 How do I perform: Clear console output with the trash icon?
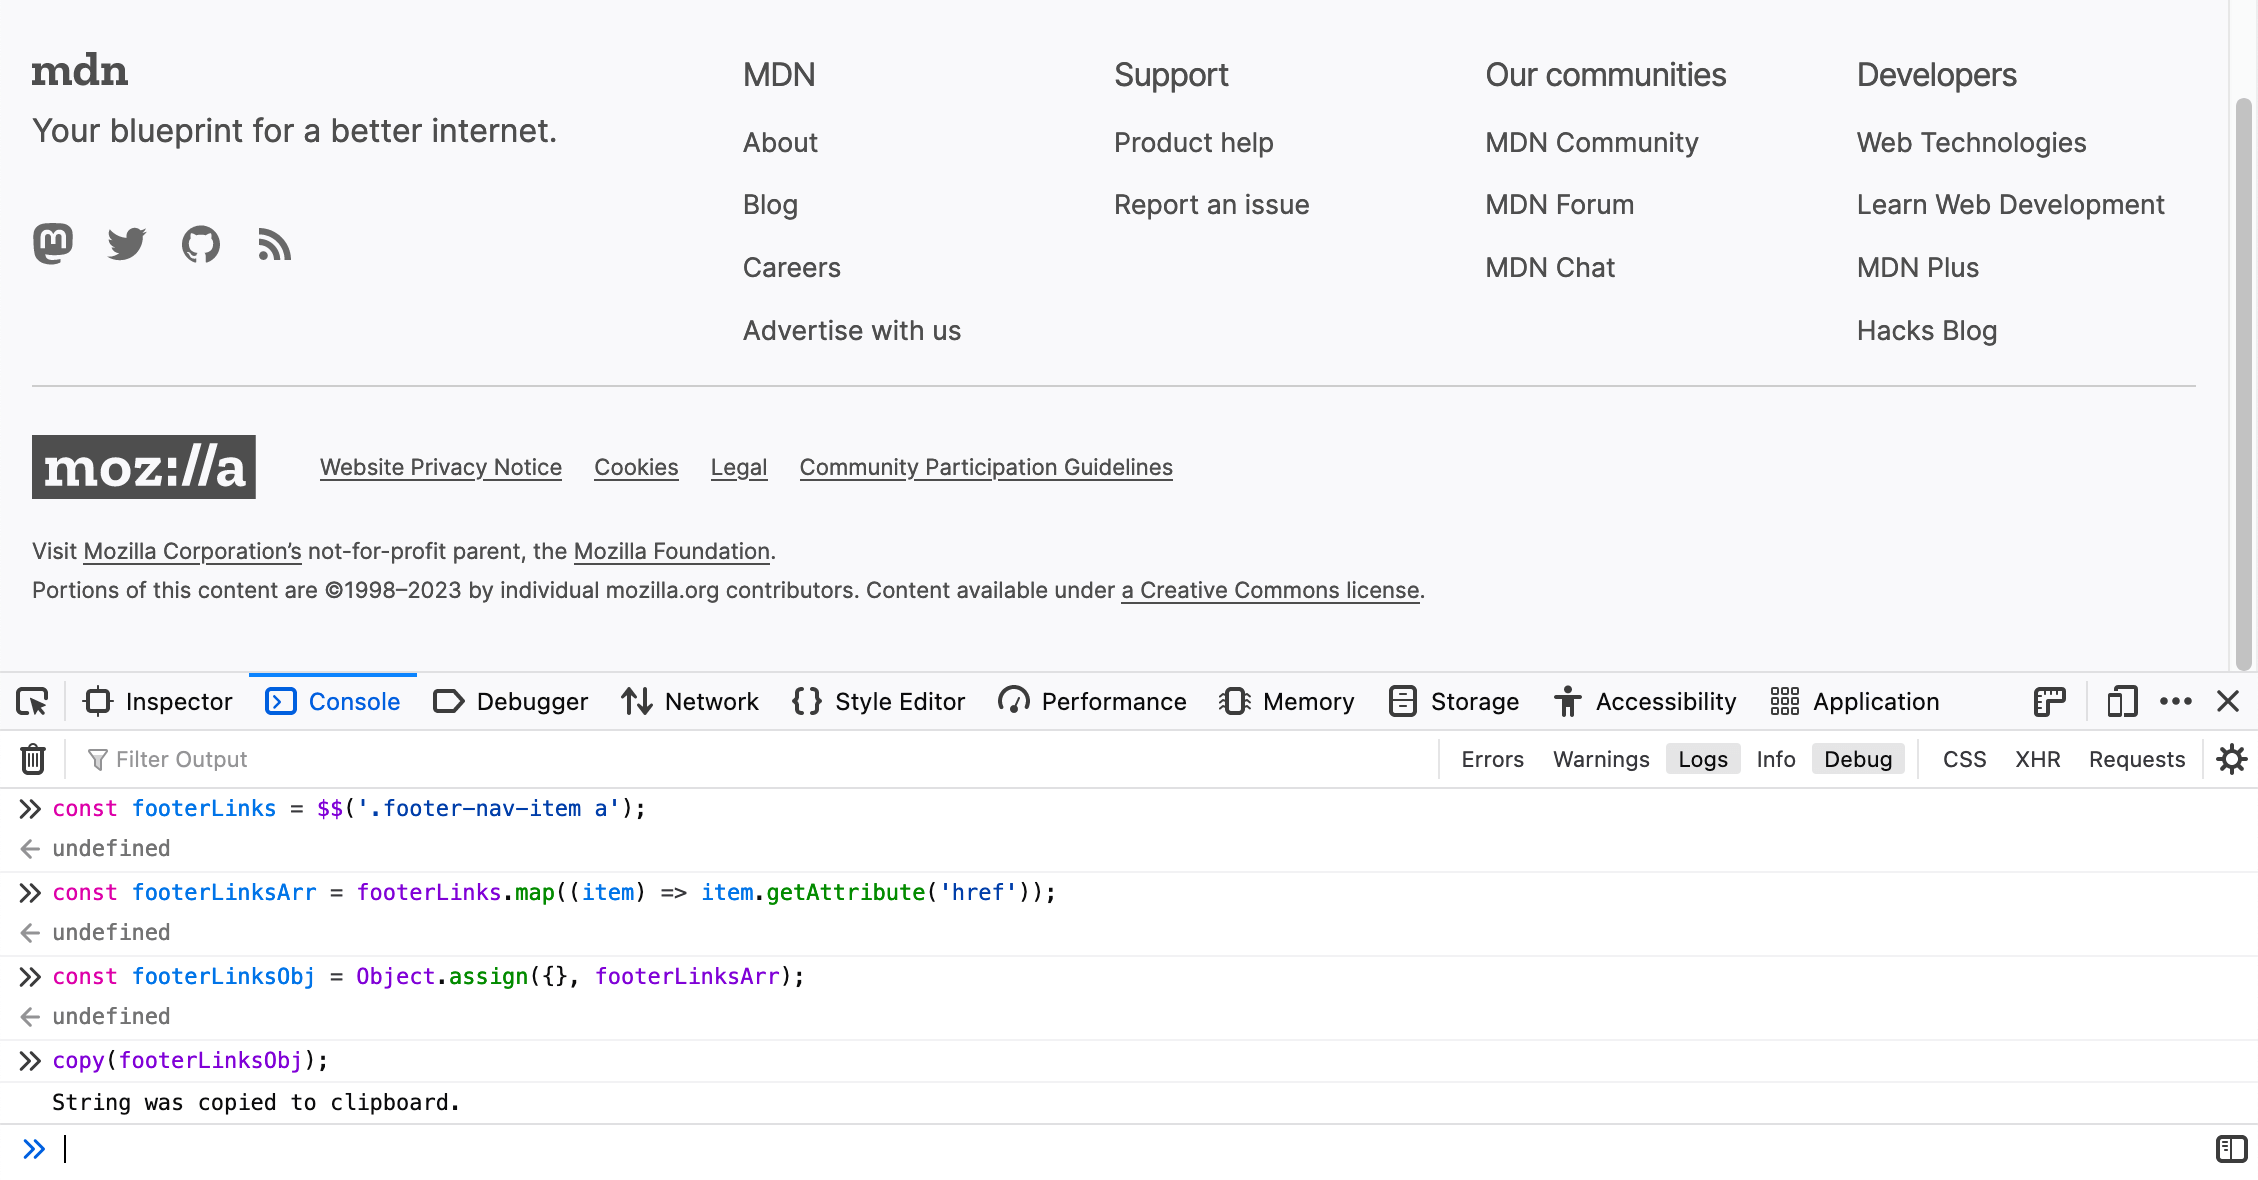[x=33, y=759]
